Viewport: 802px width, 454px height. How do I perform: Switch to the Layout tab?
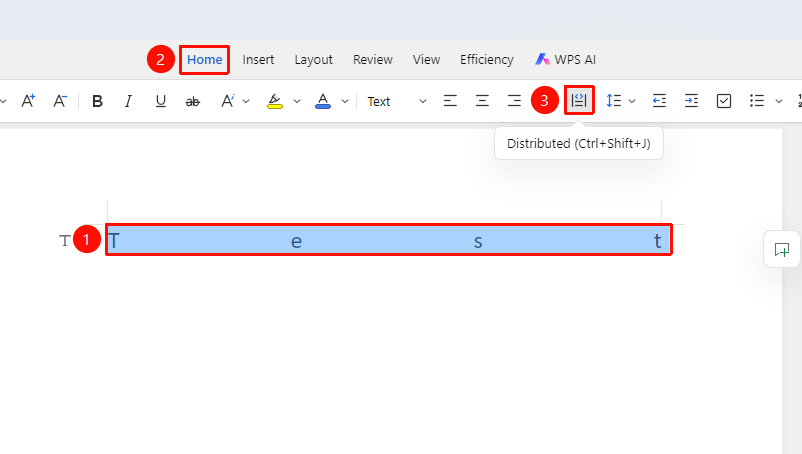coord(314,60)
